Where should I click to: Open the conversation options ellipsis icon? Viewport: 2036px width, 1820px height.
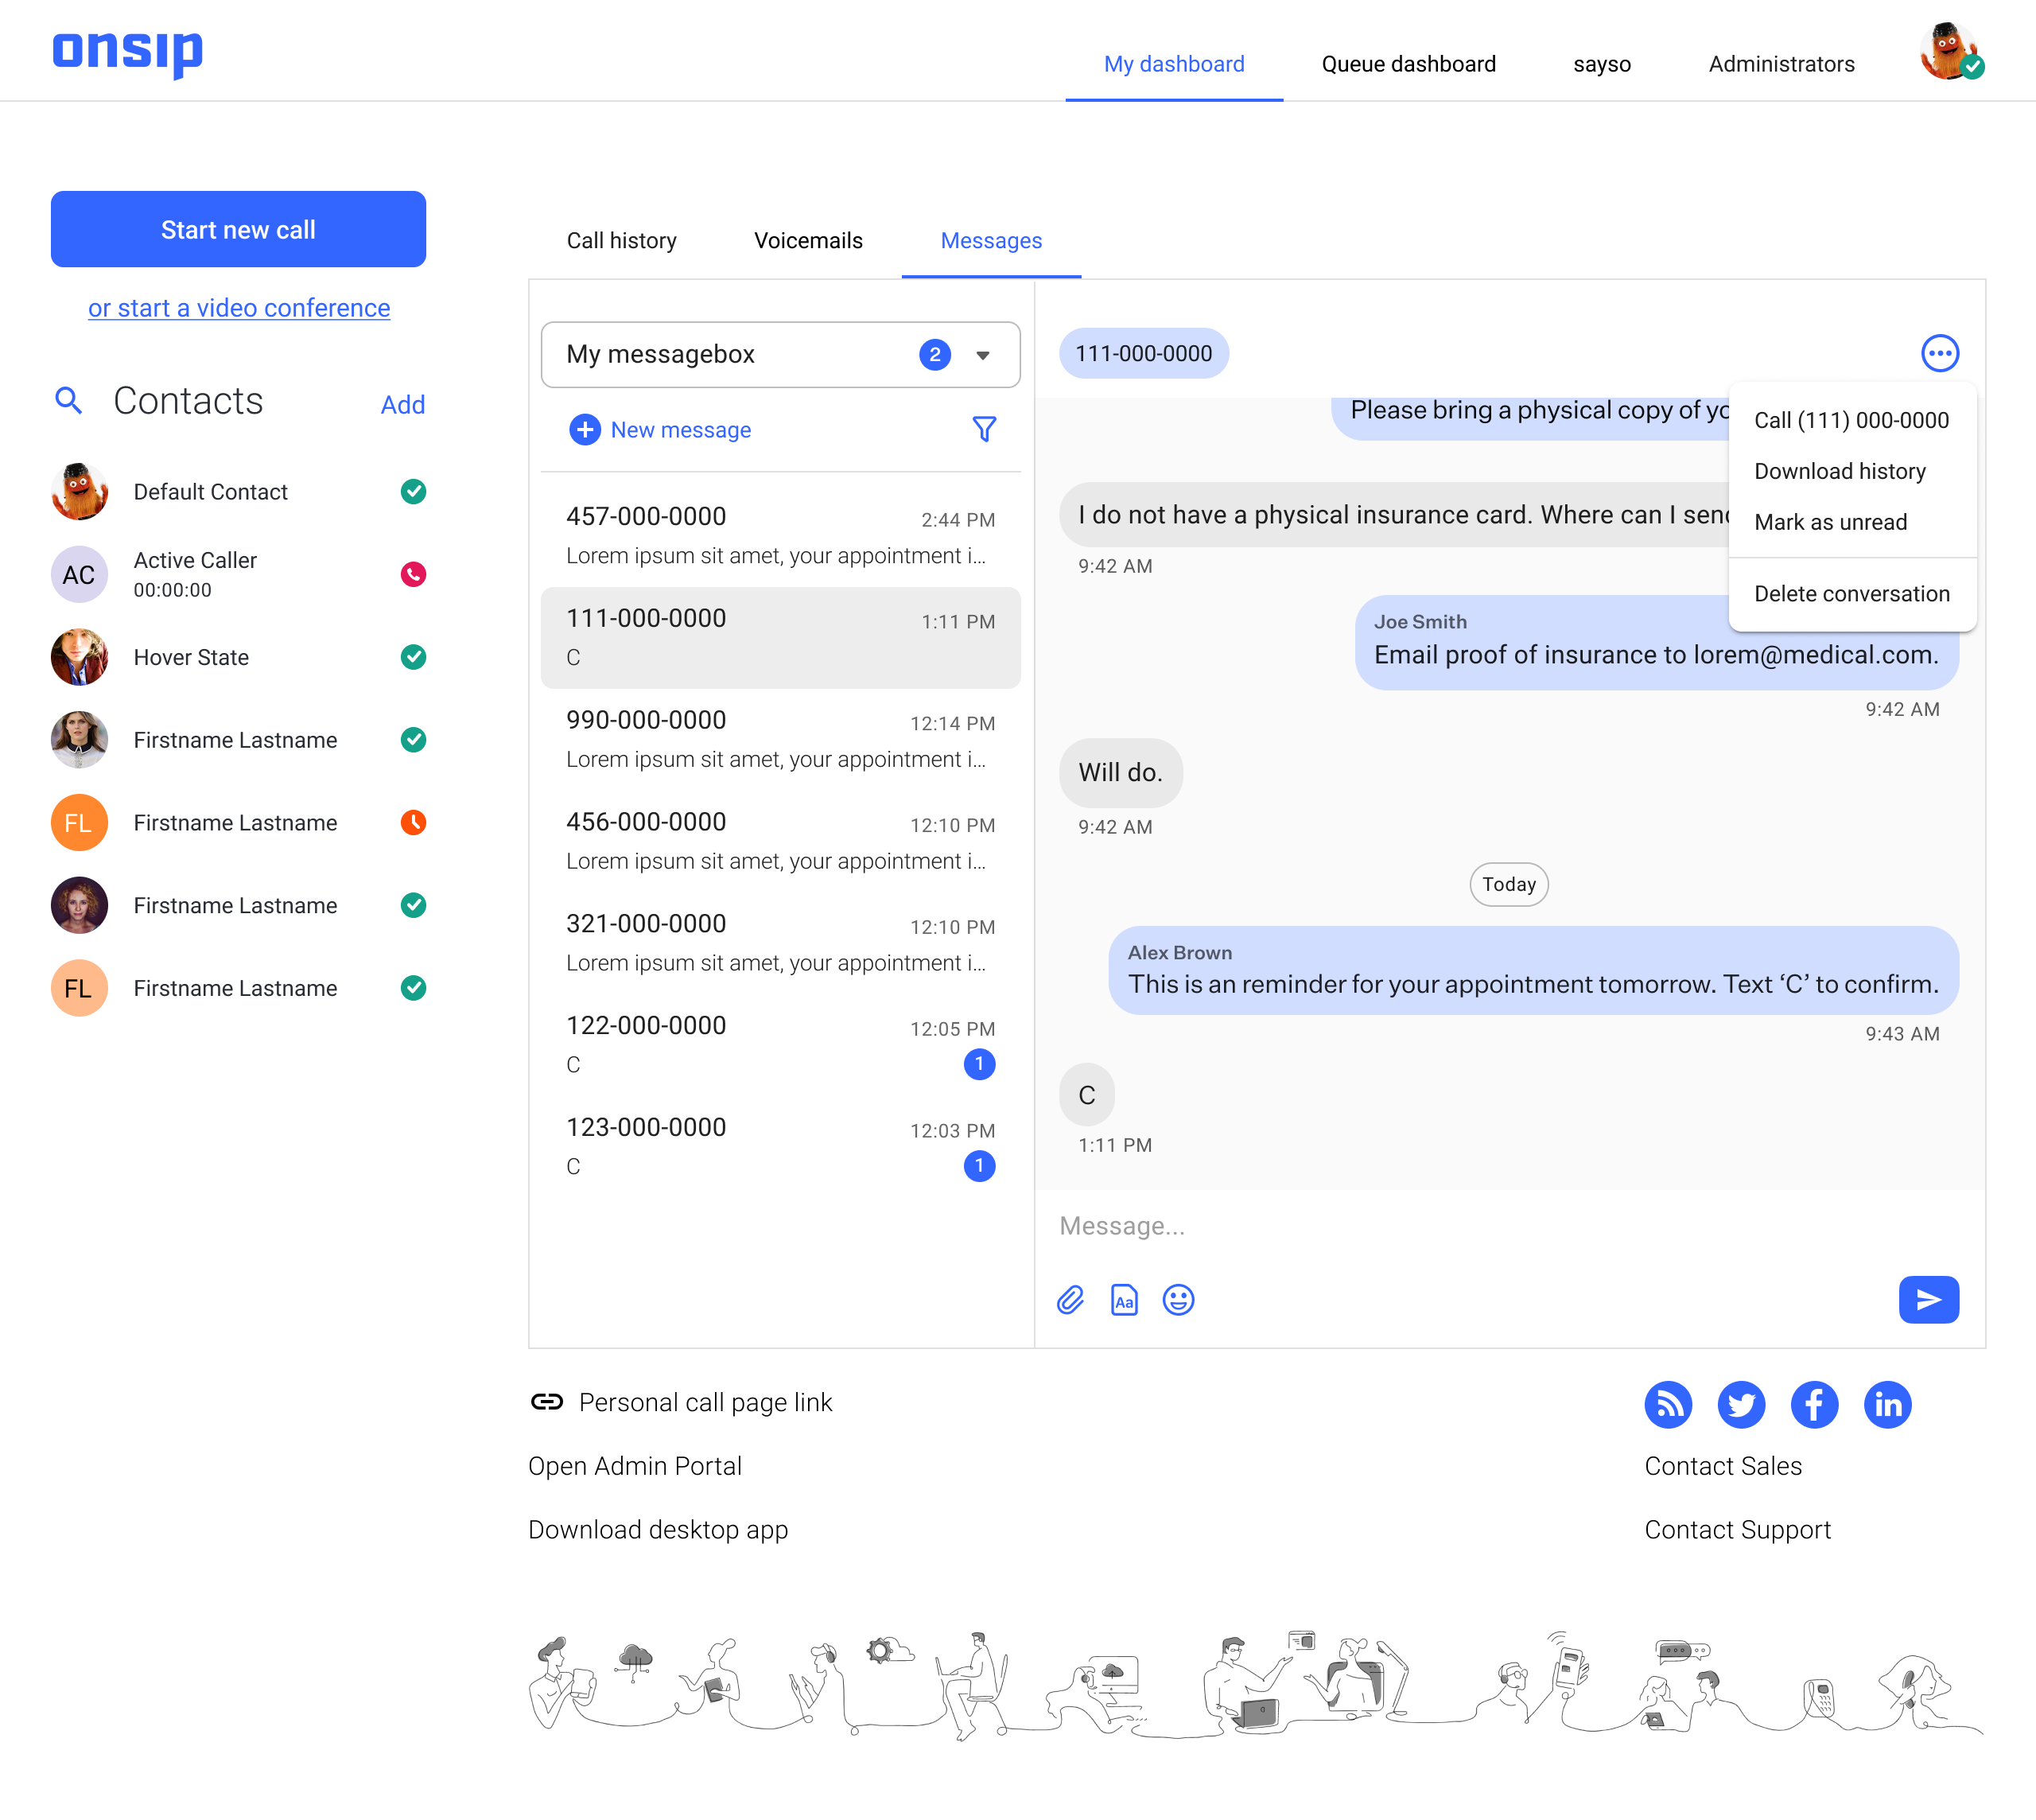[x=1941, y=352]
